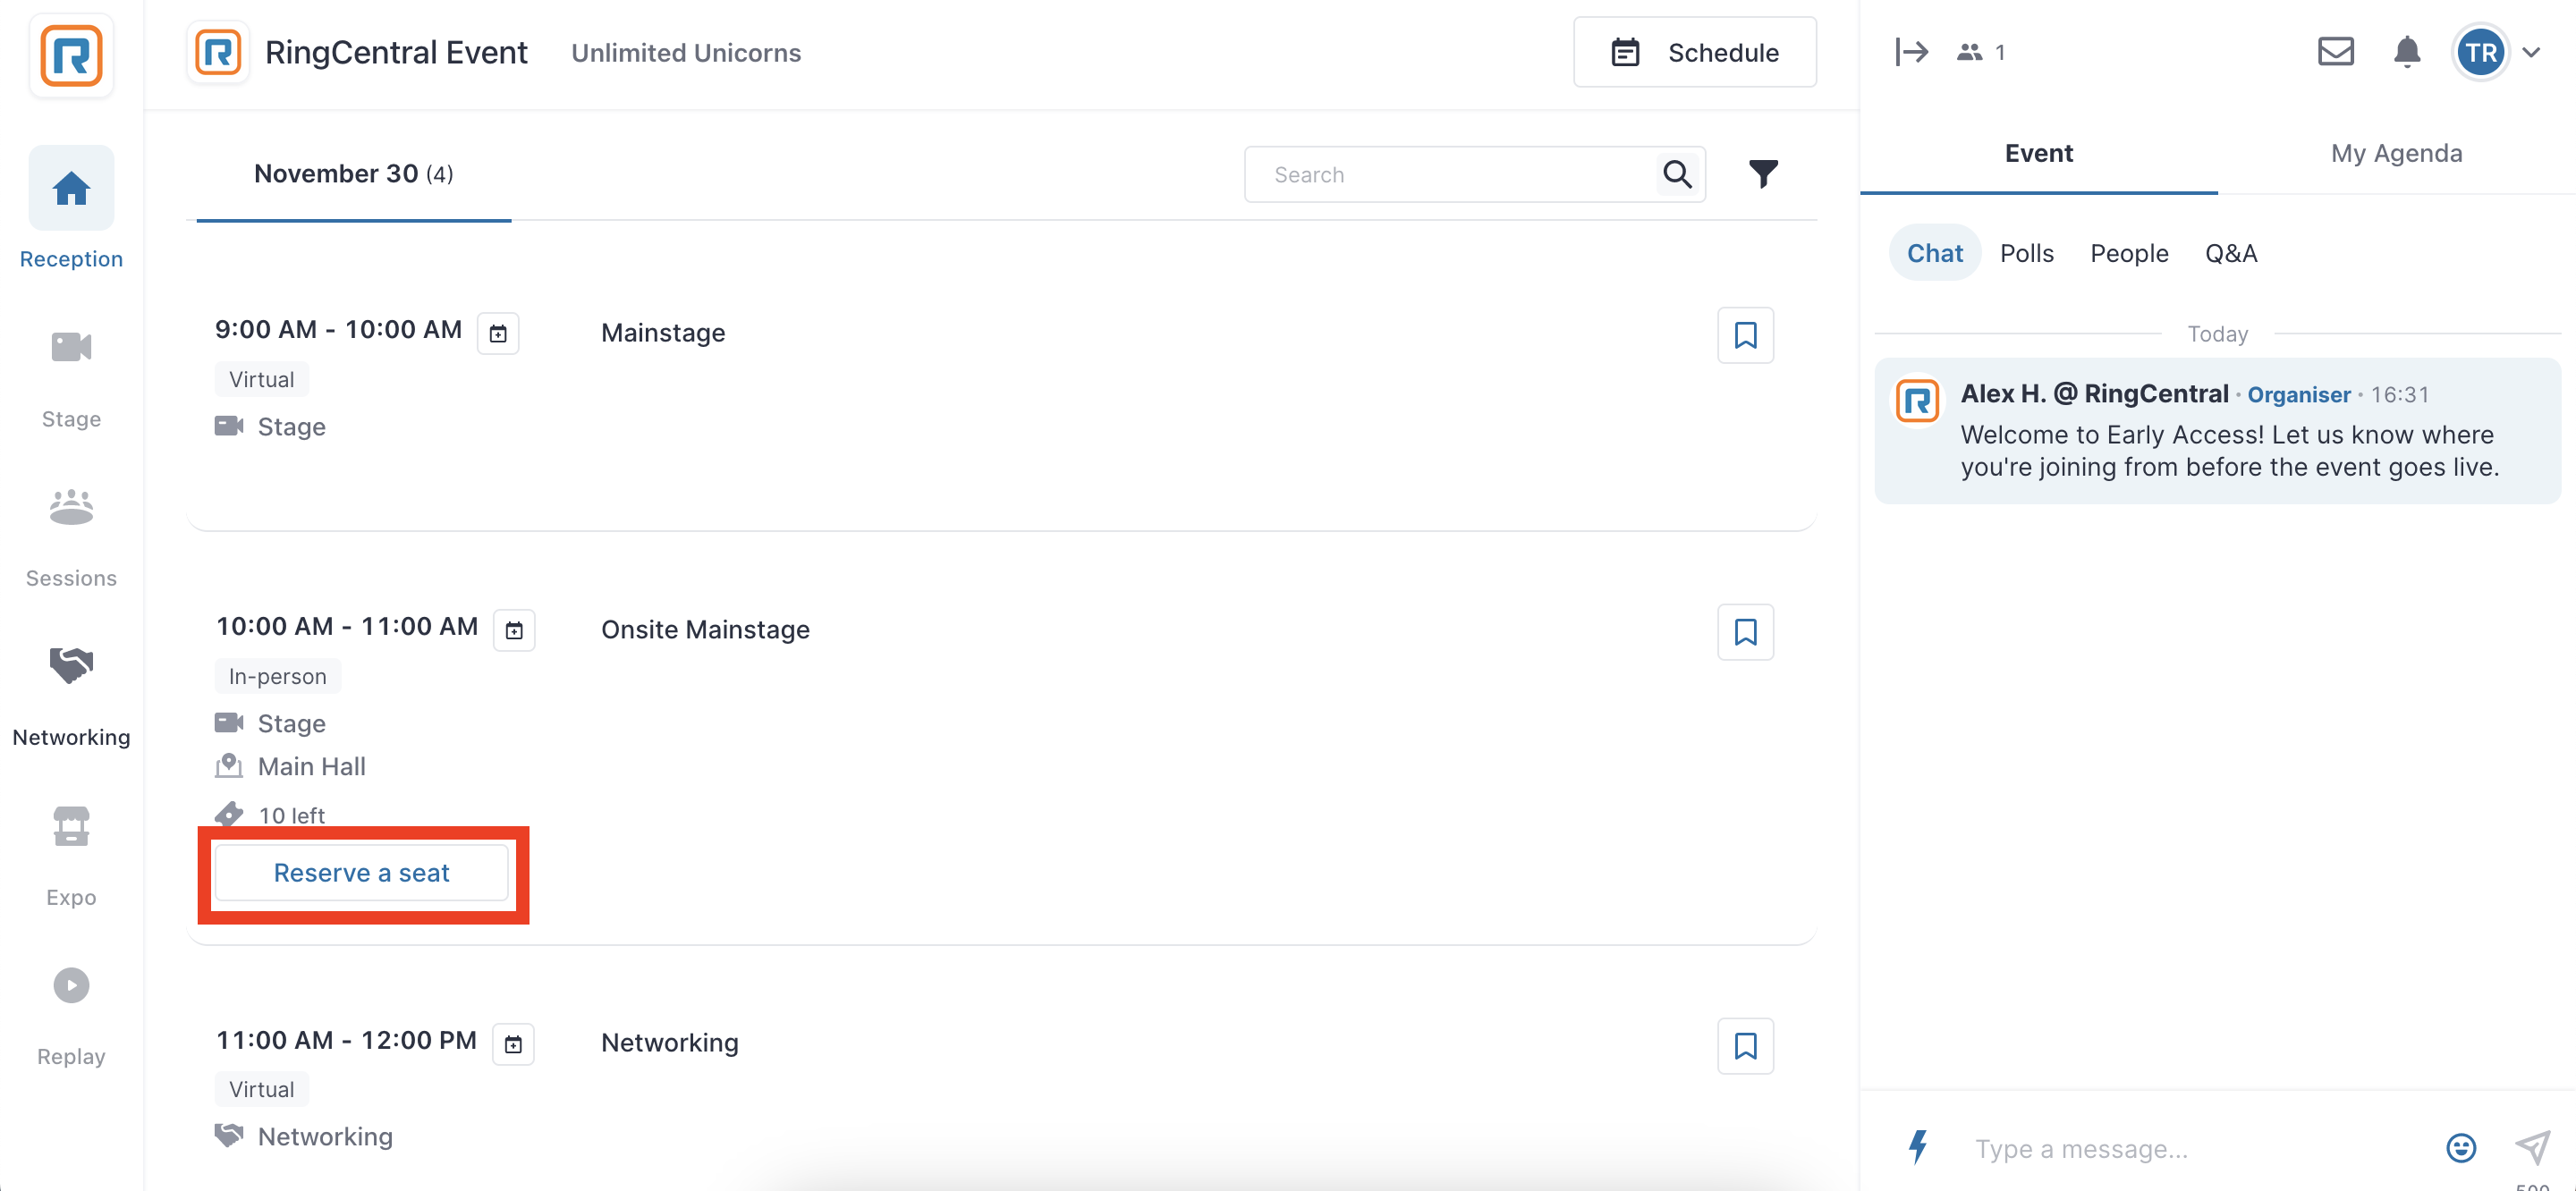The image size is (2576, 1191).
Task: Click the Virtual tag on Mainstage
Action: point(262,380)
